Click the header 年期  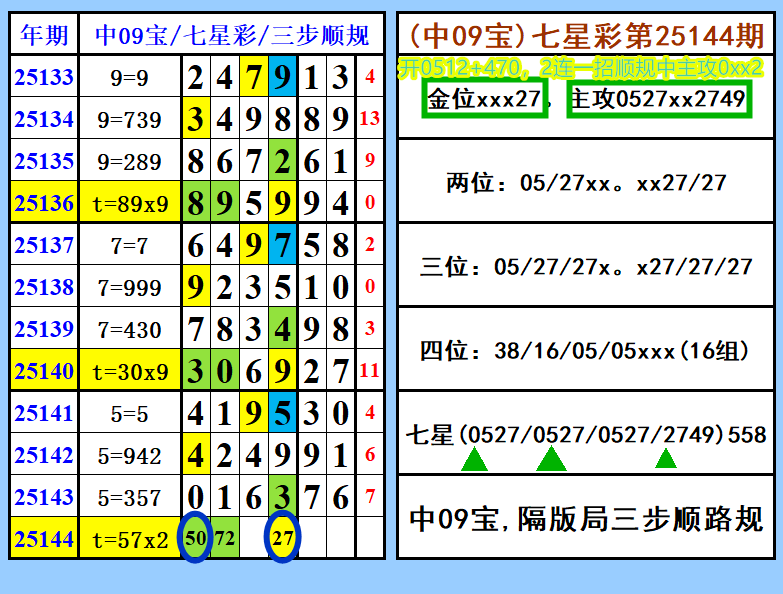(44, 34)
